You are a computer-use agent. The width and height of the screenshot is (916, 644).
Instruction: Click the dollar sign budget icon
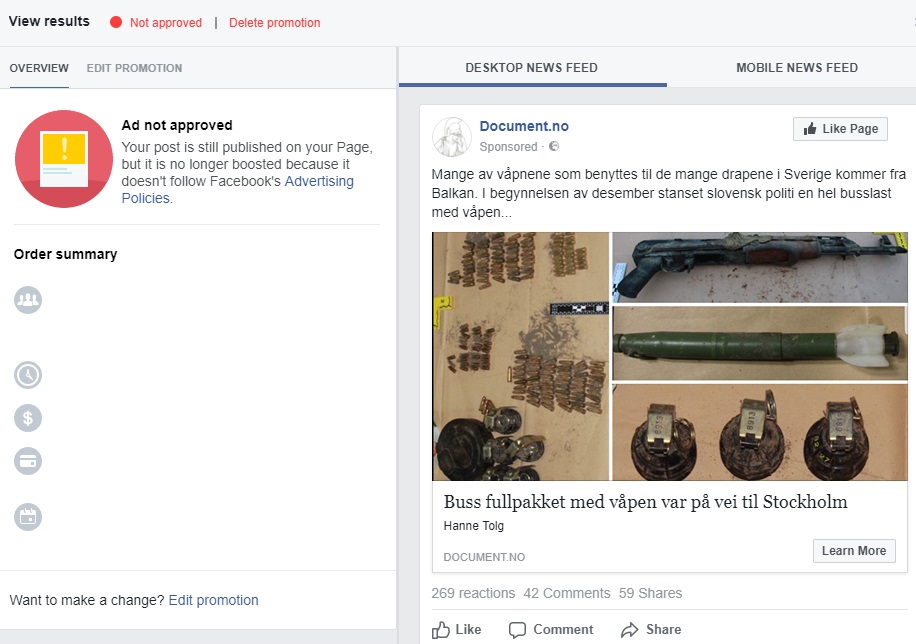(x=28, y=418)
